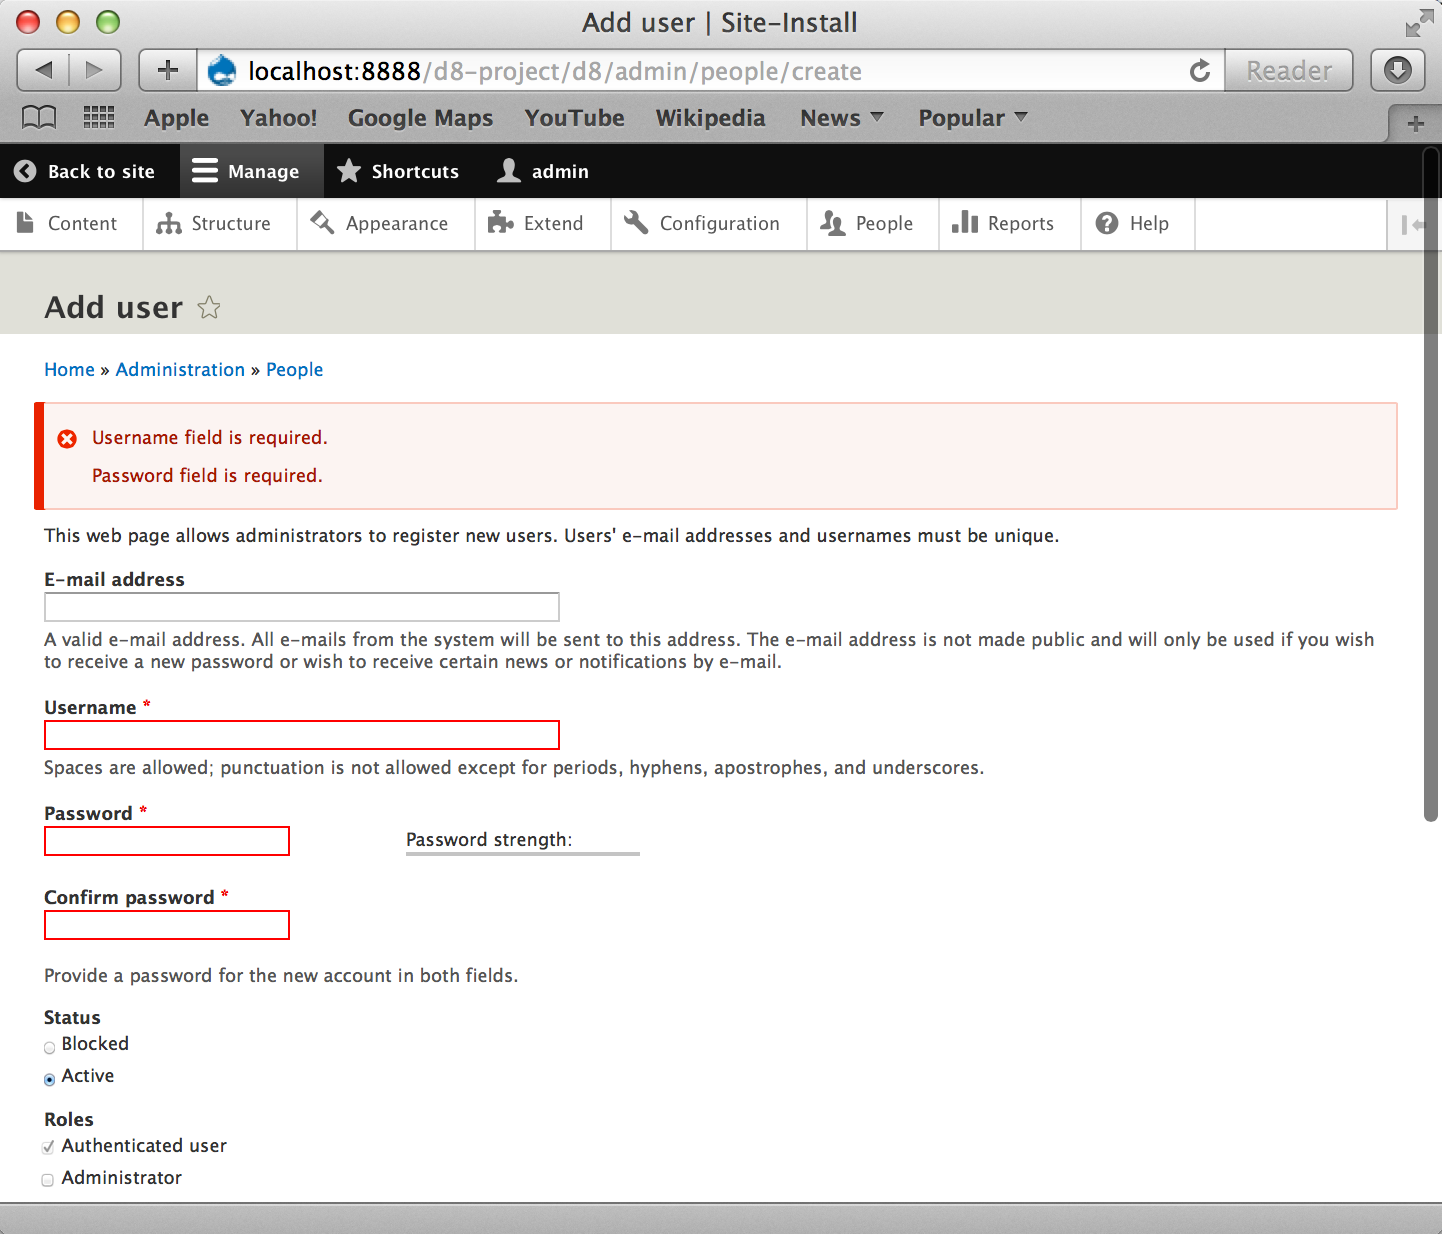Expand the News bookmarks dropdown

click(842, 118)
